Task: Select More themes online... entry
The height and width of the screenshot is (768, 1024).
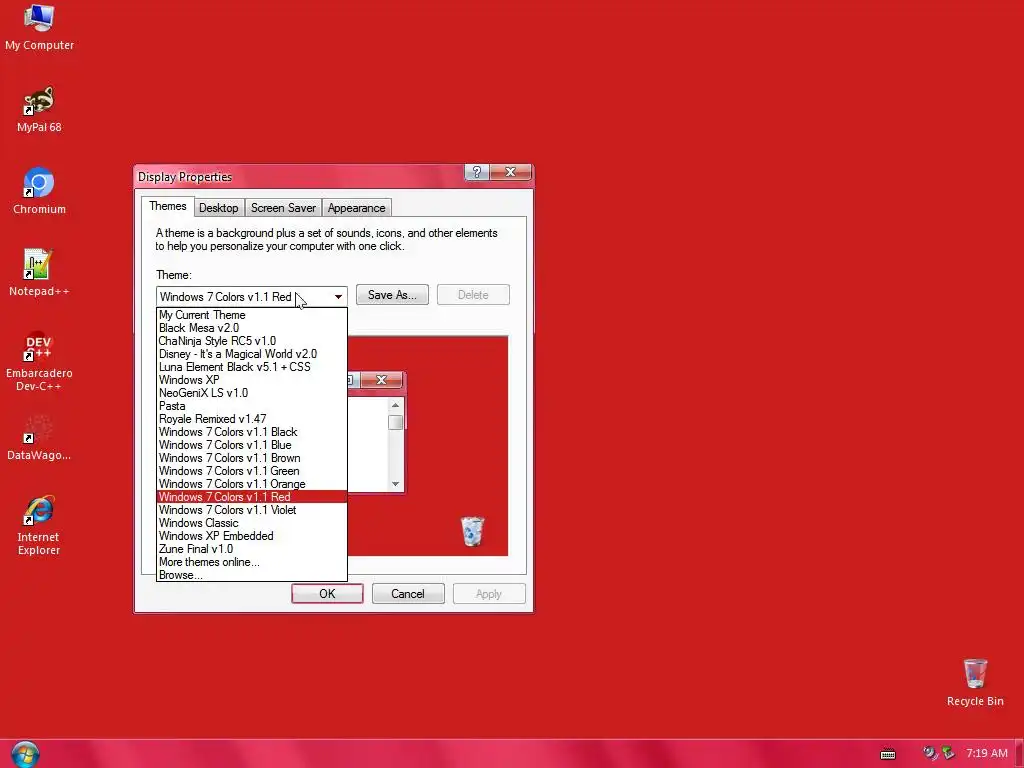Action: tap(252, 562)
